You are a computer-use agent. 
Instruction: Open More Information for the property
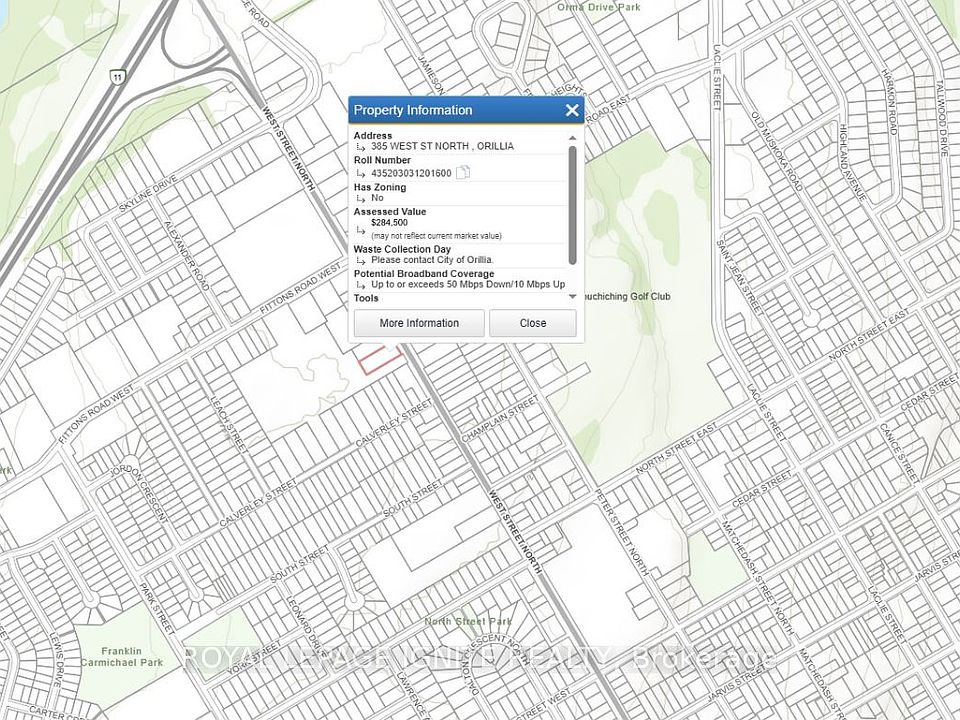tap(419, 323)
